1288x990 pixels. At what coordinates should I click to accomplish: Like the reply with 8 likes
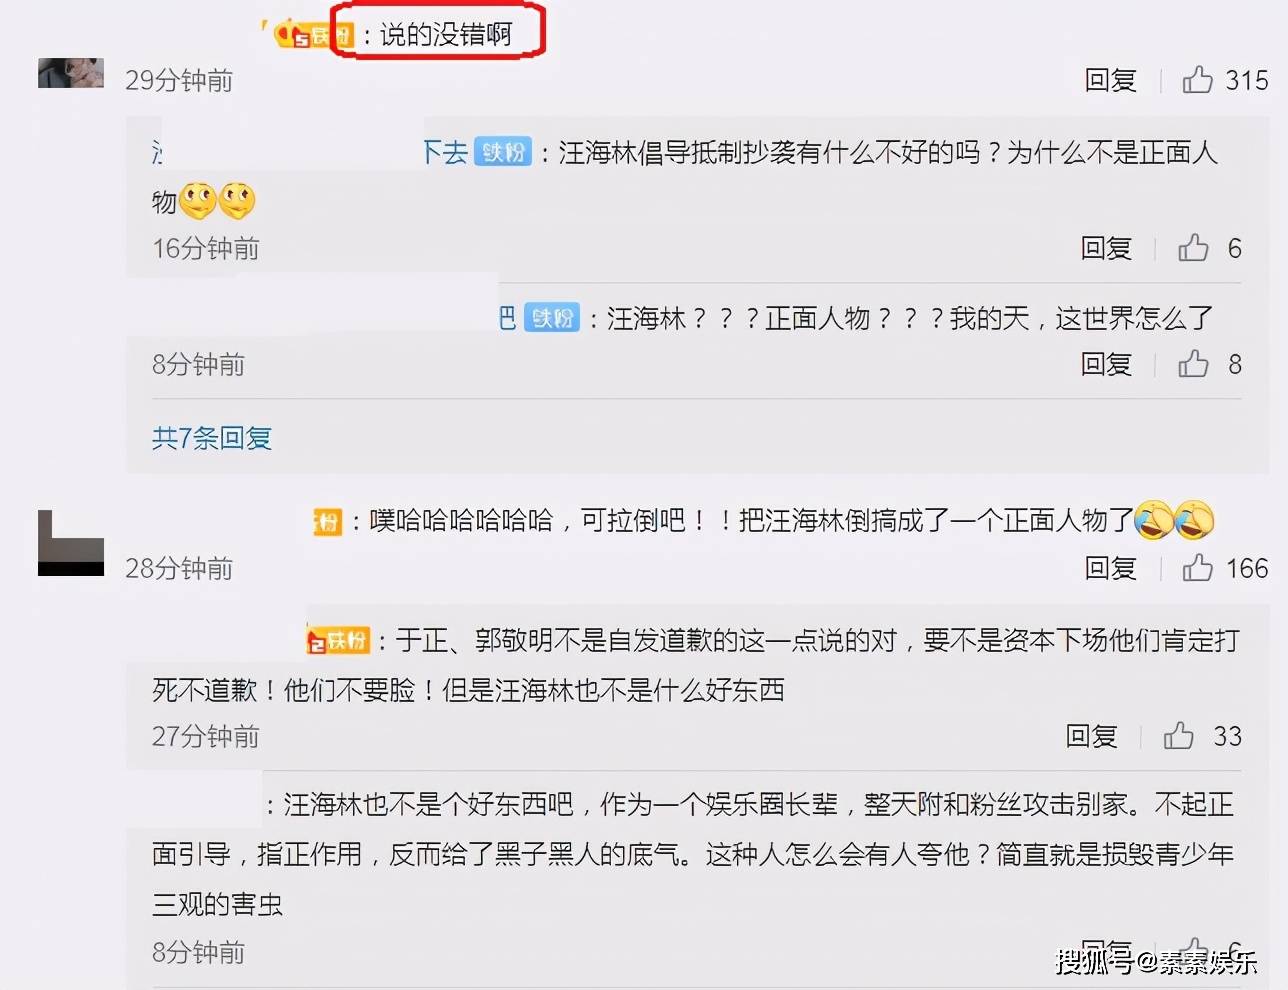point(1193,363)
